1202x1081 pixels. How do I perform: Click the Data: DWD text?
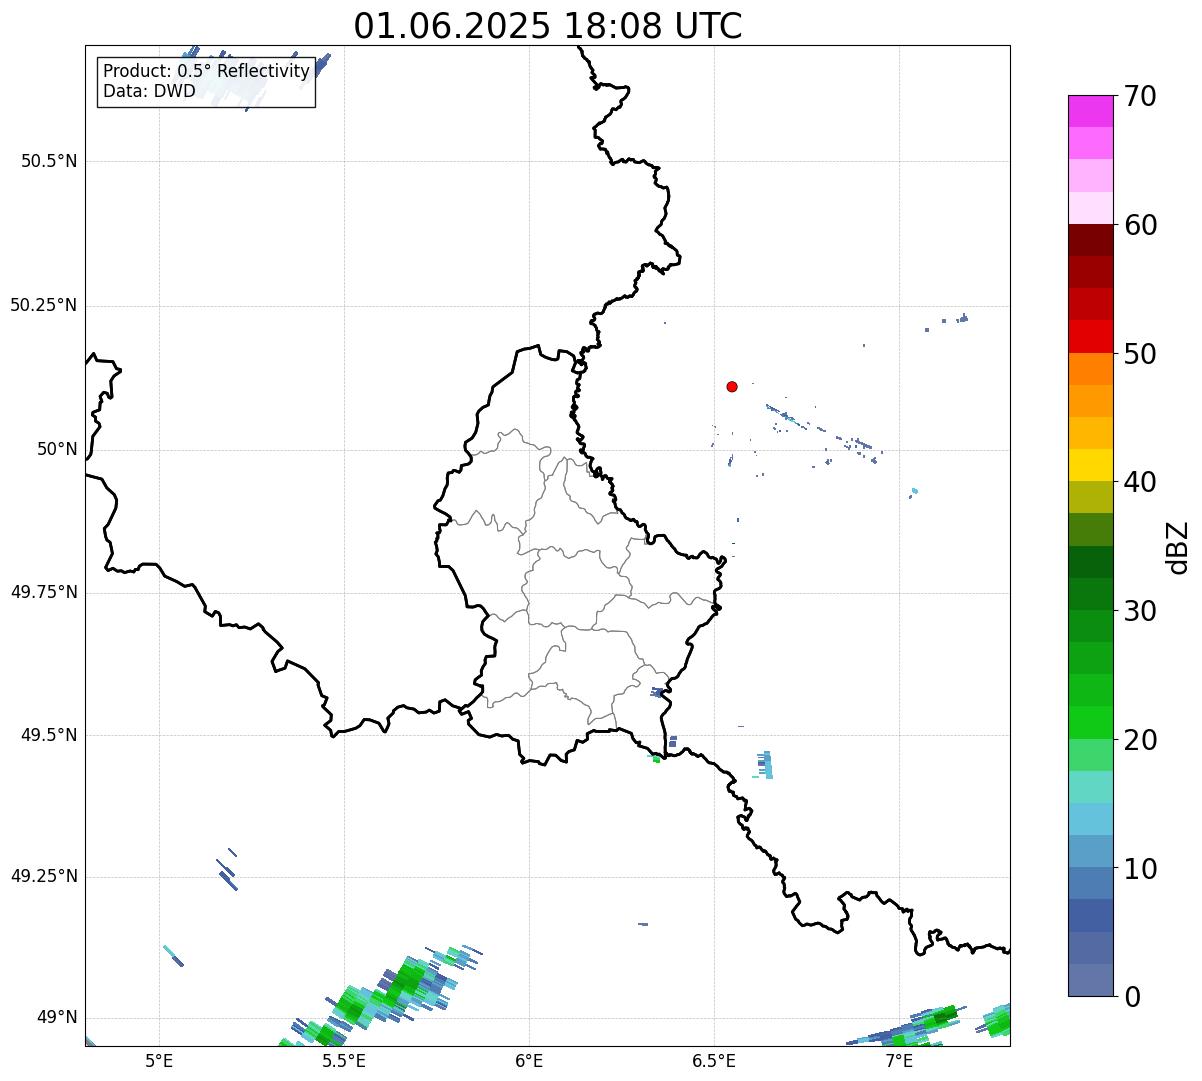point(150,92)
